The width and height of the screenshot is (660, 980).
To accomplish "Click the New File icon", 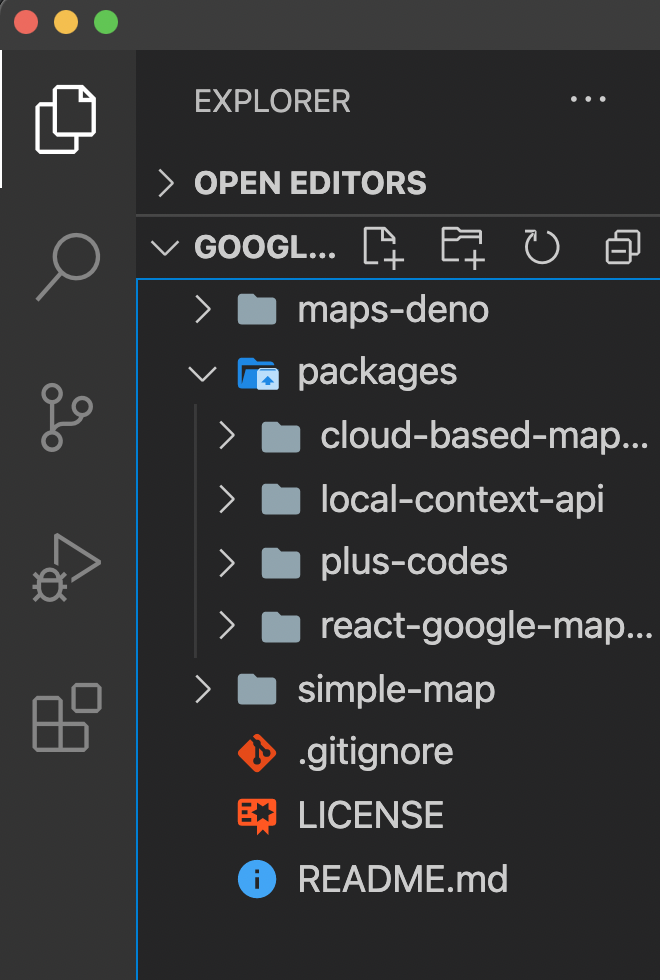I will (383, 248).
